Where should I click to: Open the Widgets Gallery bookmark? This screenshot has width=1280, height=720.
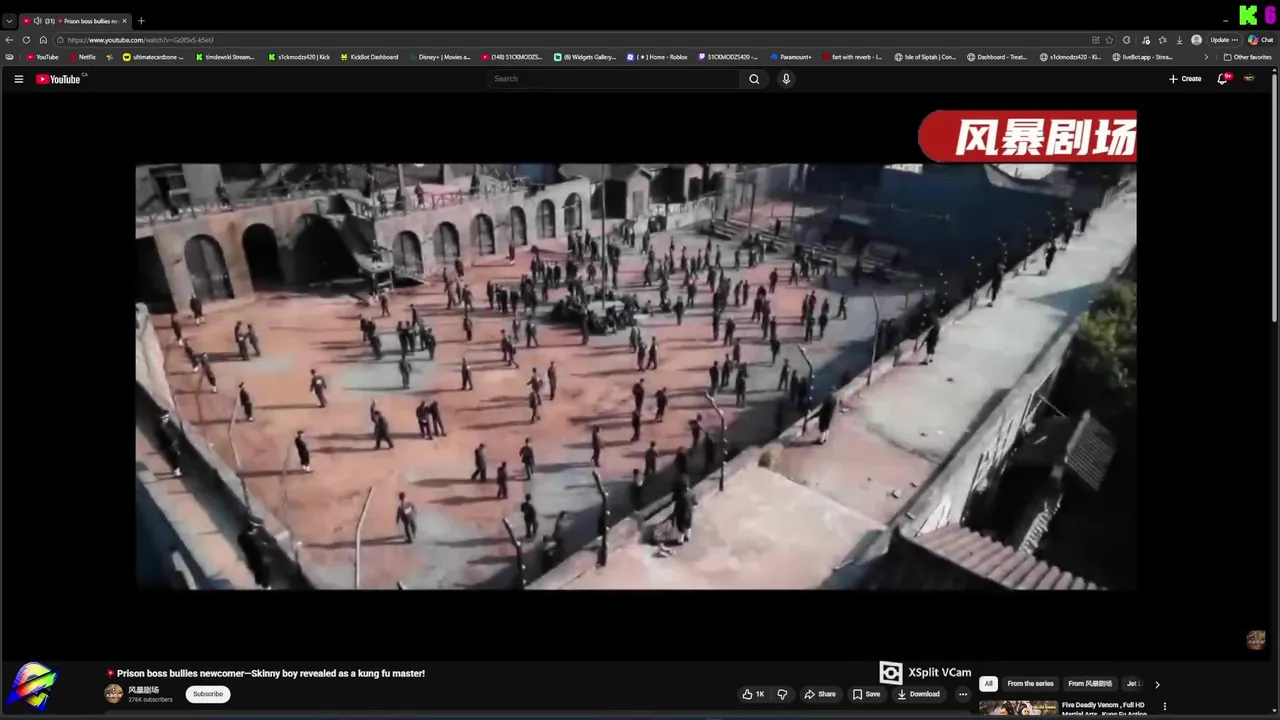click(585, 57)
